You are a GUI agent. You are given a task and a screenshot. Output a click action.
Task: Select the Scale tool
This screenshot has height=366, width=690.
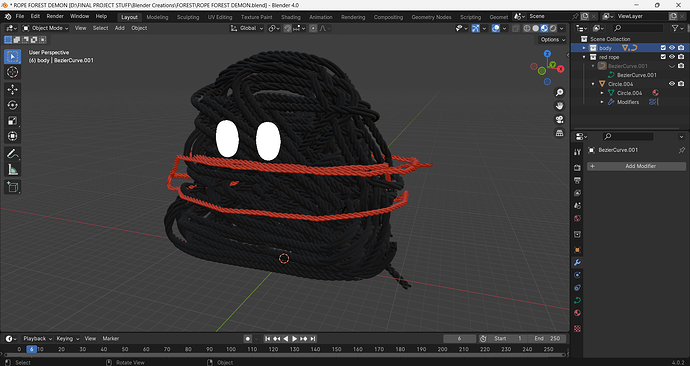click(x=12, y=121)
